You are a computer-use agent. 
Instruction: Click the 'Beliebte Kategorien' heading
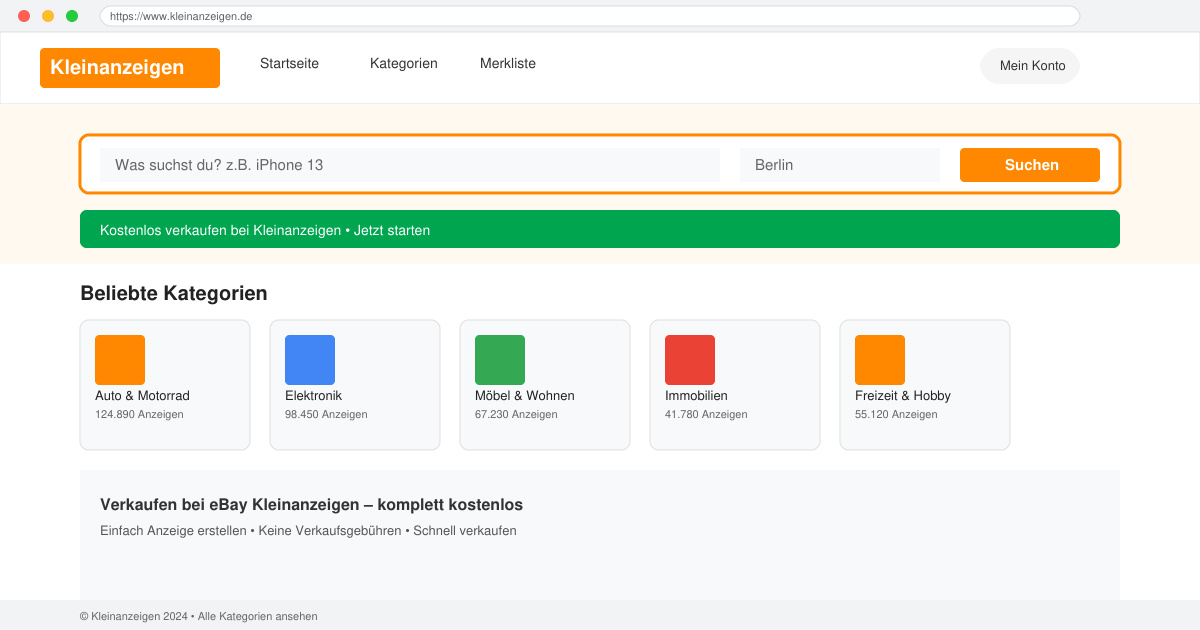(174, 294)
